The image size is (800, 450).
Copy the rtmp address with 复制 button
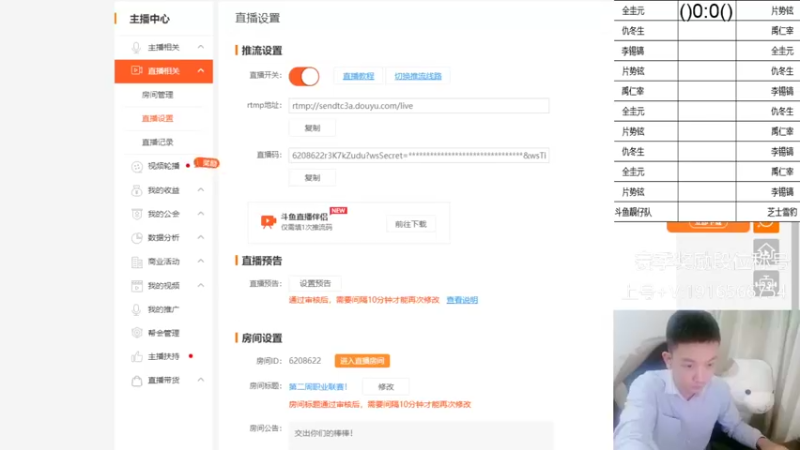pyautogui.click(x=312, y=128)
